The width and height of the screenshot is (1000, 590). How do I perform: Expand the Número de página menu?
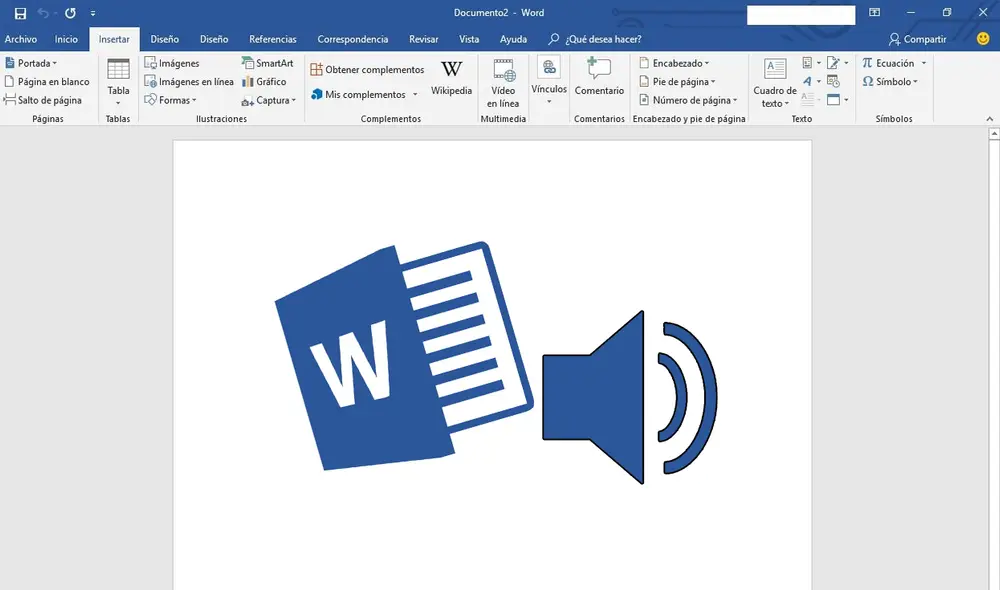point(688,100)
